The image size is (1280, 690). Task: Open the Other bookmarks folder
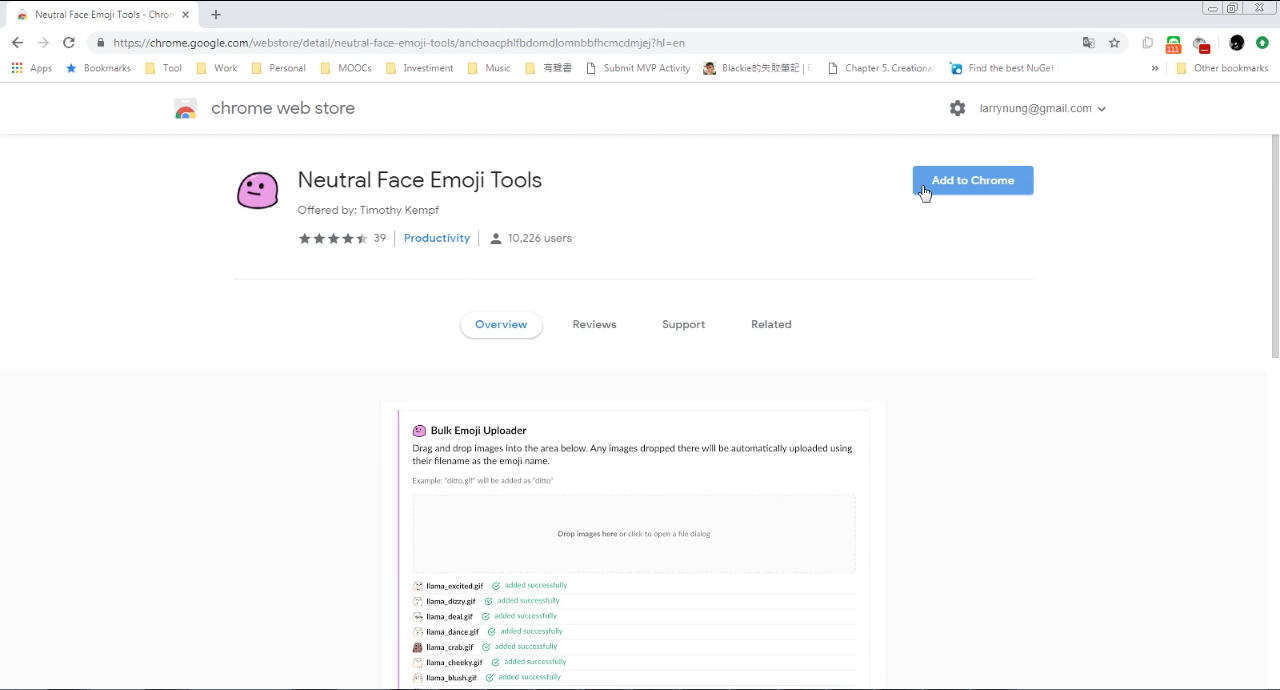(1222, 68)
